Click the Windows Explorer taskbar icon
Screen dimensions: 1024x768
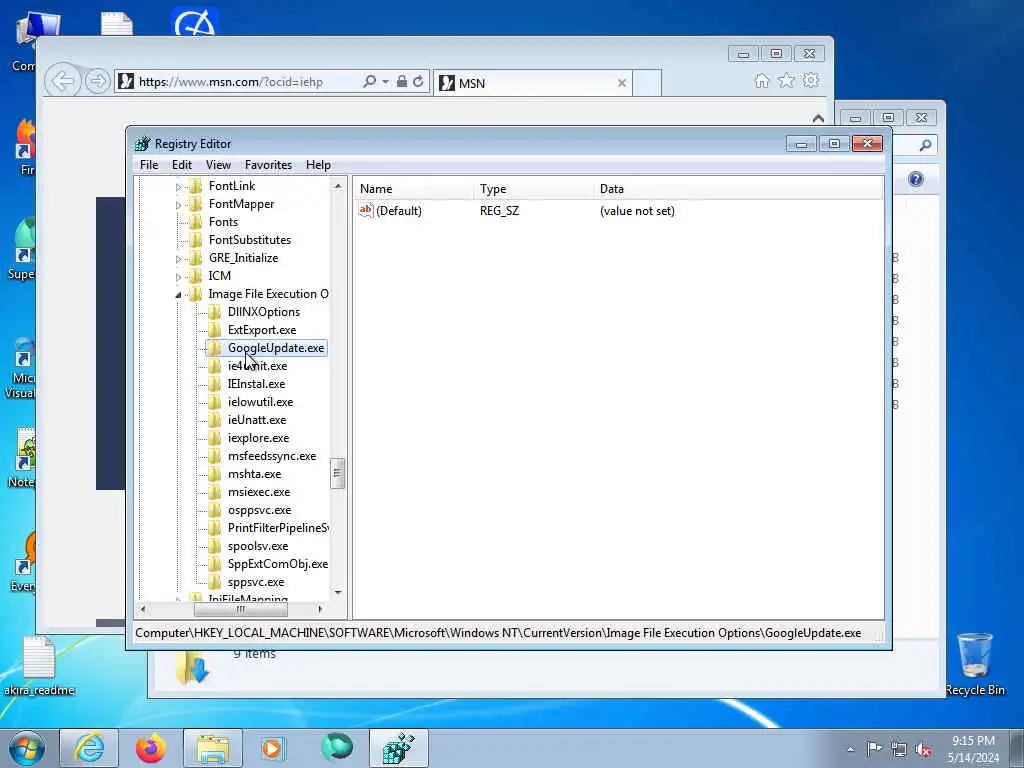coord(213,748)
